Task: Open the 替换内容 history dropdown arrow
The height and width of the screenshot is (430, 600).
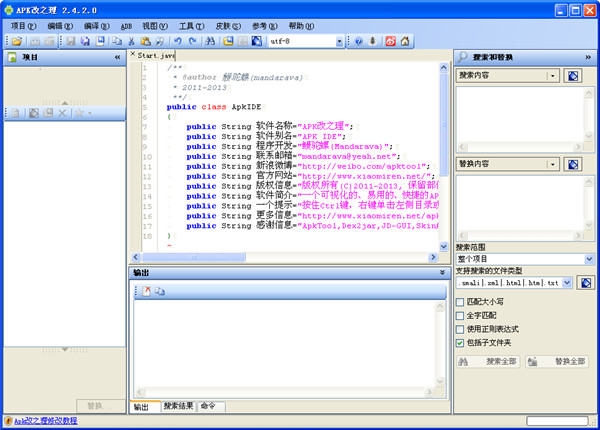Action: (553, 165)
